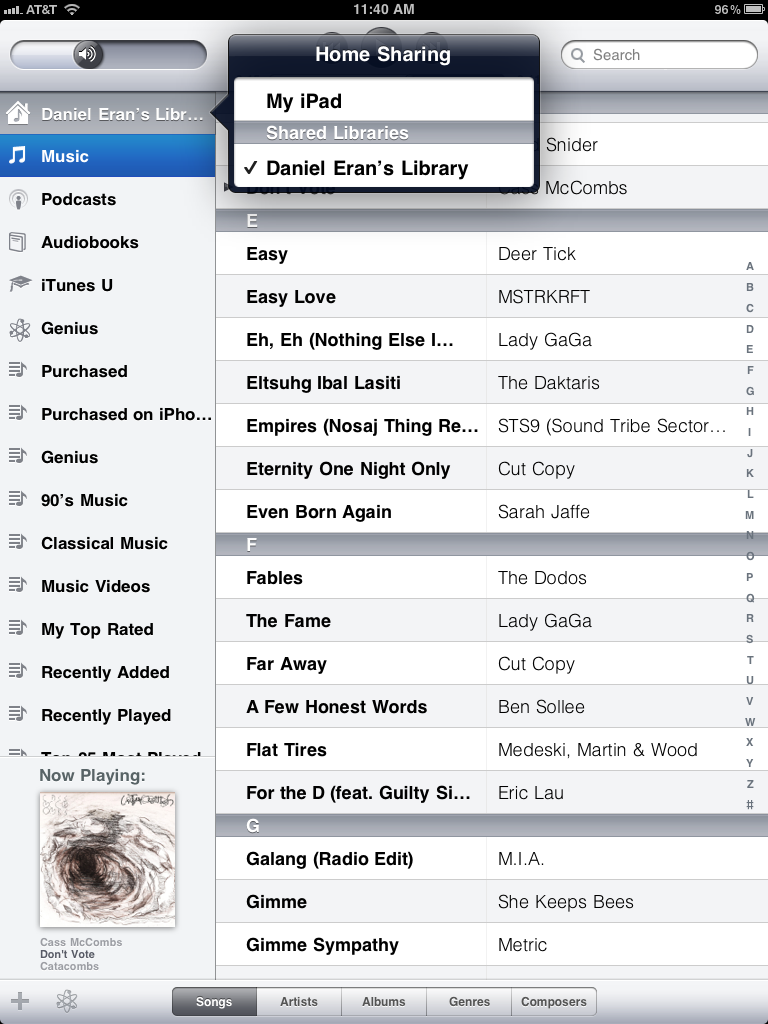Click artist She Keeps Bees

click(566, 901)
